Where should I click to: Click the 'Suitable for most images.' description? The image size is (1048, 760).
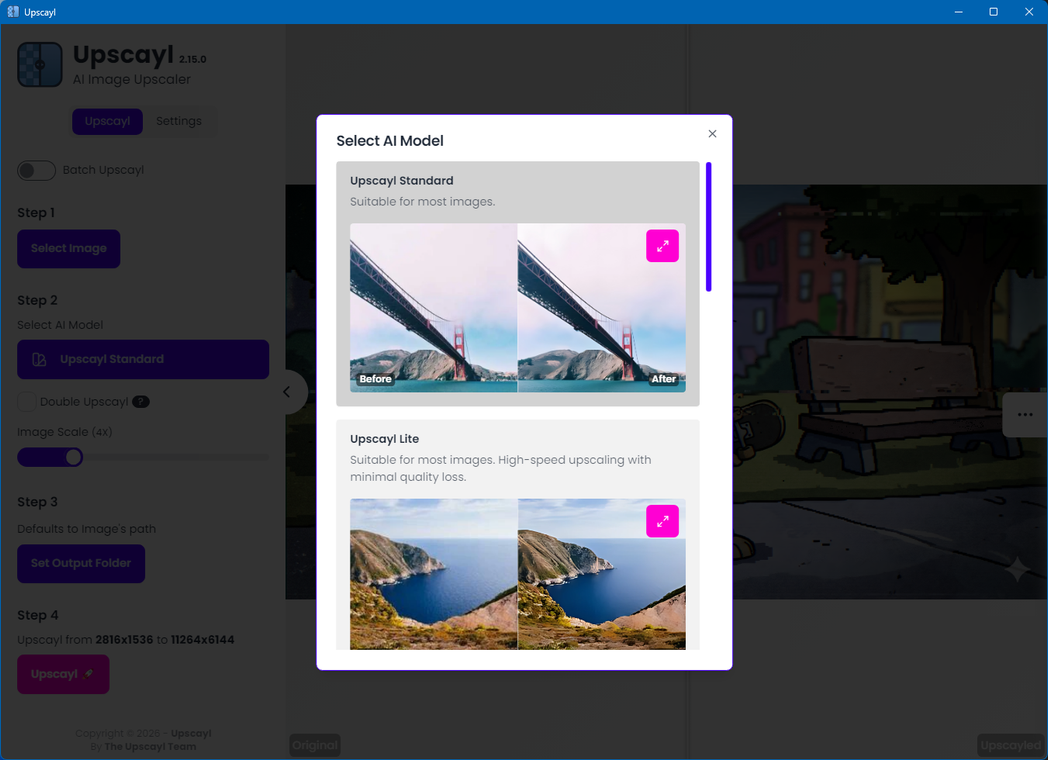point(422,202)
